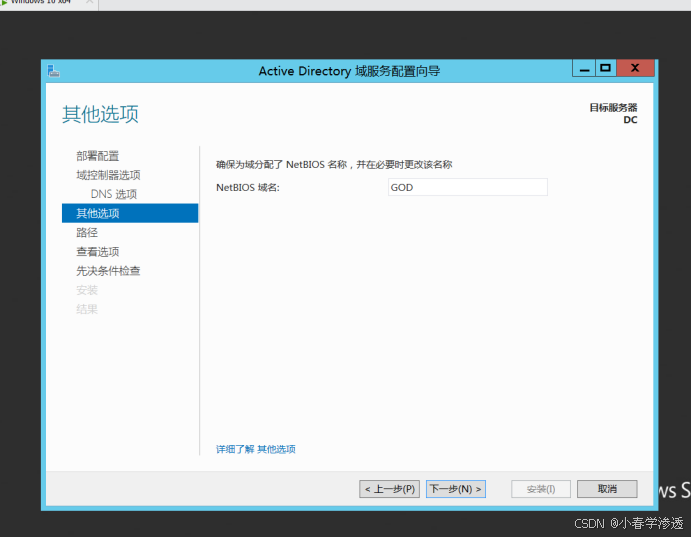The height and width of the screenshot is (538, 692).
Task: Maximize the Active Directory wizard window
Action: [606, 68]
